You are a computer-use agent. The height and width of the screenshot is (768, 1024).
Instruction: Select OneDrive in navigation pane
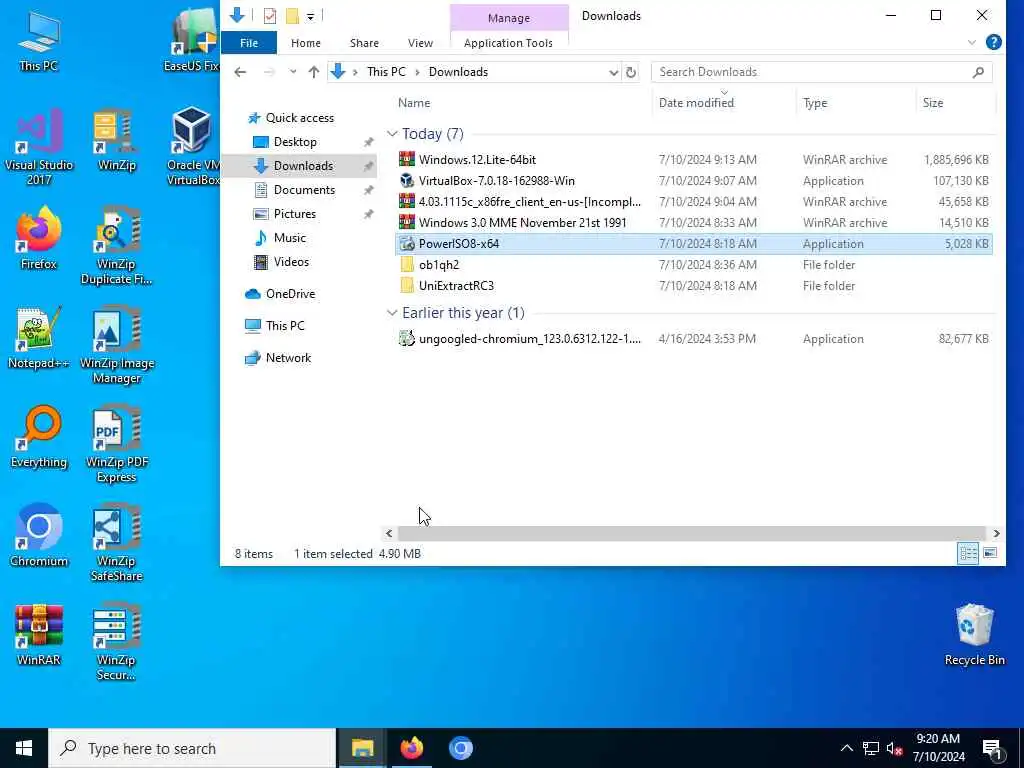click(x=290, y=294)
